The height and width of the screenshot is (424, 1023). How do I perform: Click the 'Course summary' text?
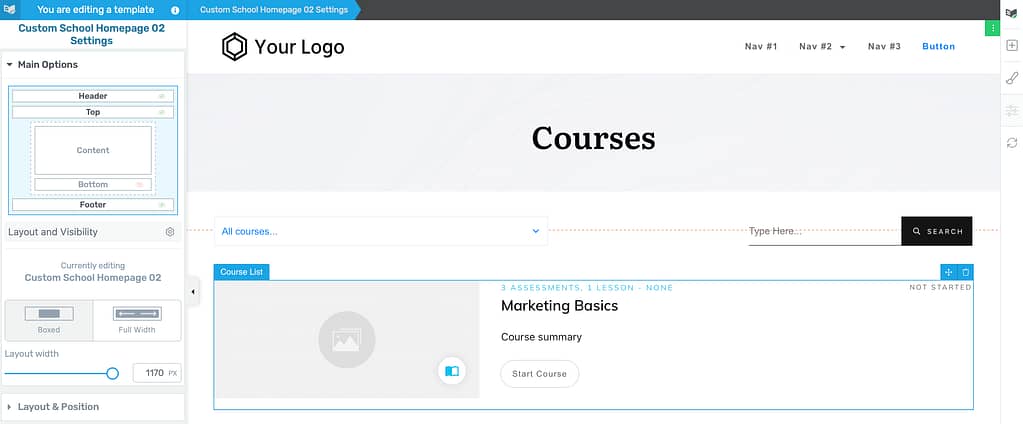point(541,337)
